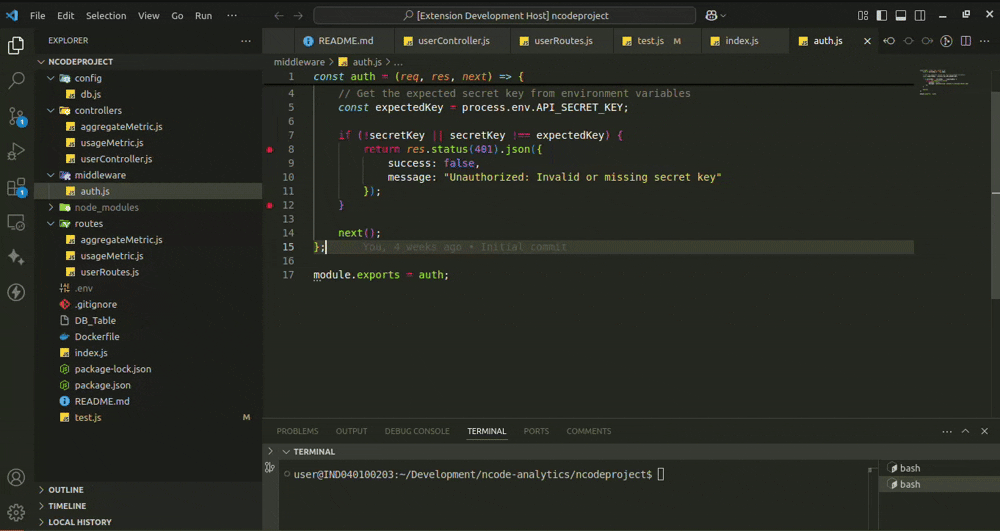
Task: Click the middleware breadcrumb segment
Action: [299, 62]
